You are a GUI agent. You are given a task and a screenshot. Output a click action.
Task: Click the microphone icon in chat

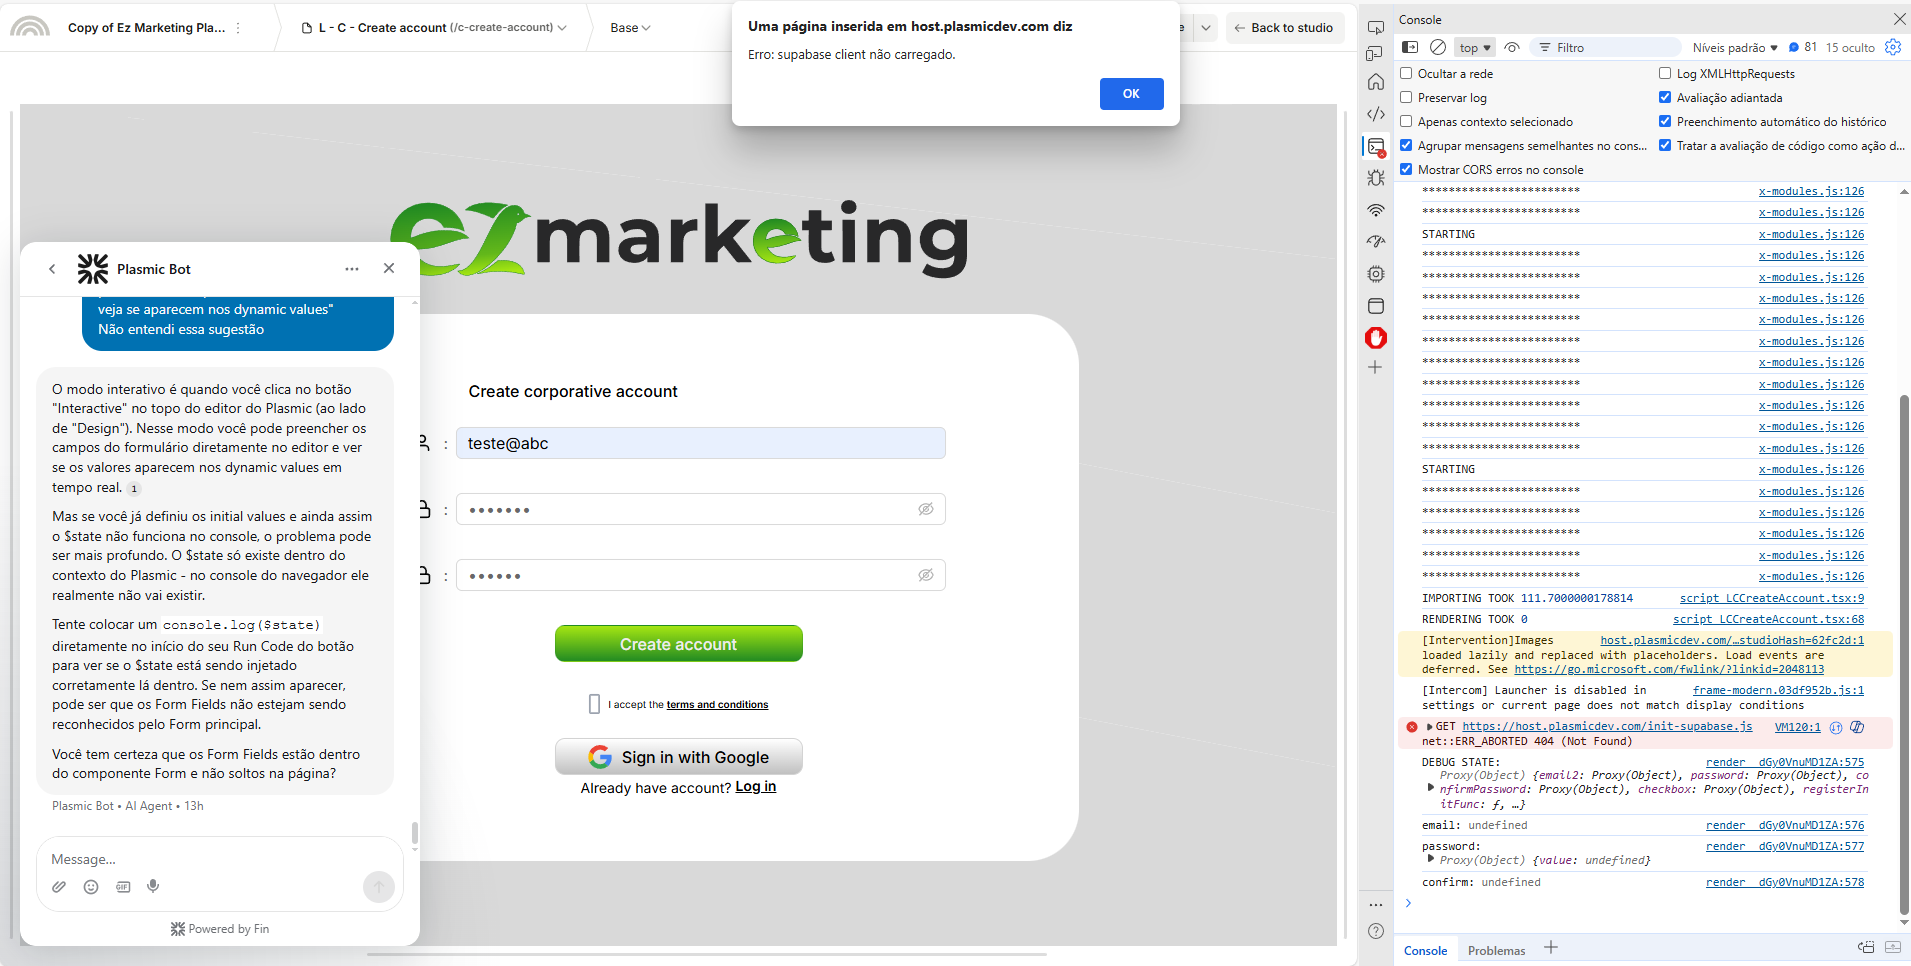(153, 886)
